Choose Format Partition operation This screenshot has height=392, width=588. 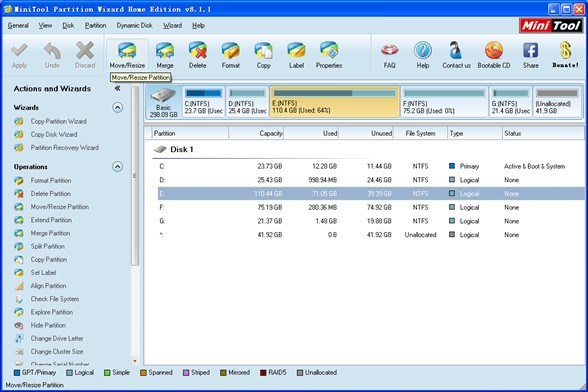(x=51, y=180)
